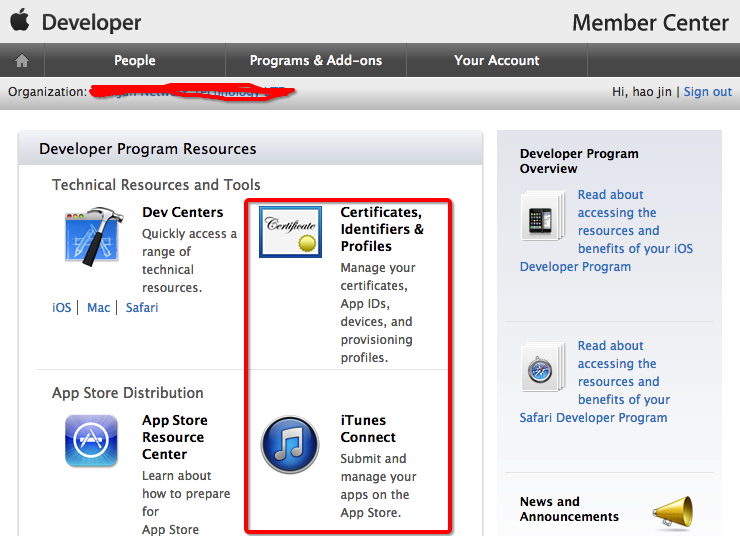Click 'Hi, hao jin' greeting text
Image resolution: width=740 pixels, height=536 pixels.
(642, 92)
